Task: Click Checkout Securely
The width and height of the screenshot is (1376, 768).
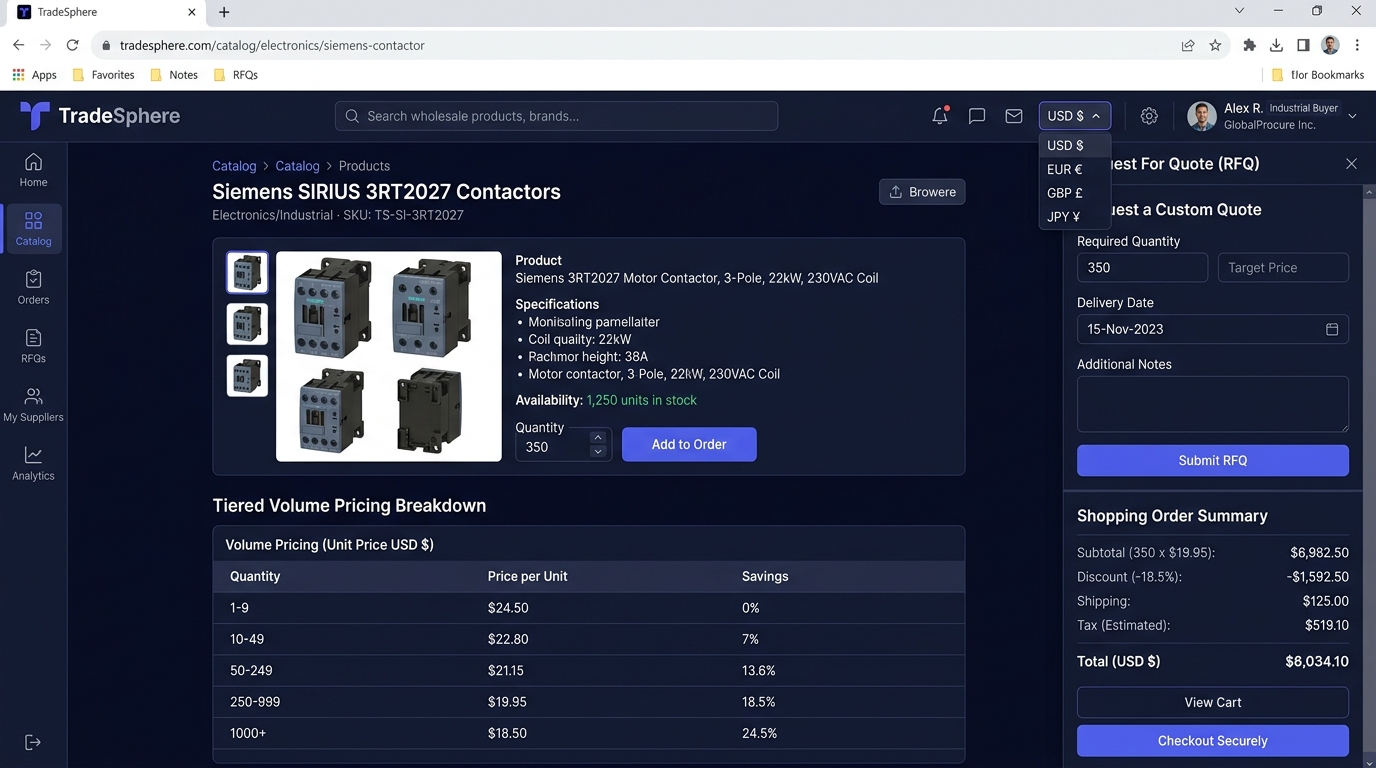Action: (x=1212, y=741)
